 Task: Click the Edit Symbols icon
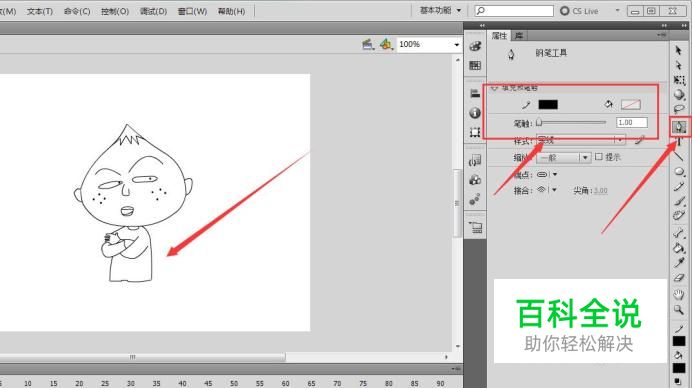coord(386,45)
